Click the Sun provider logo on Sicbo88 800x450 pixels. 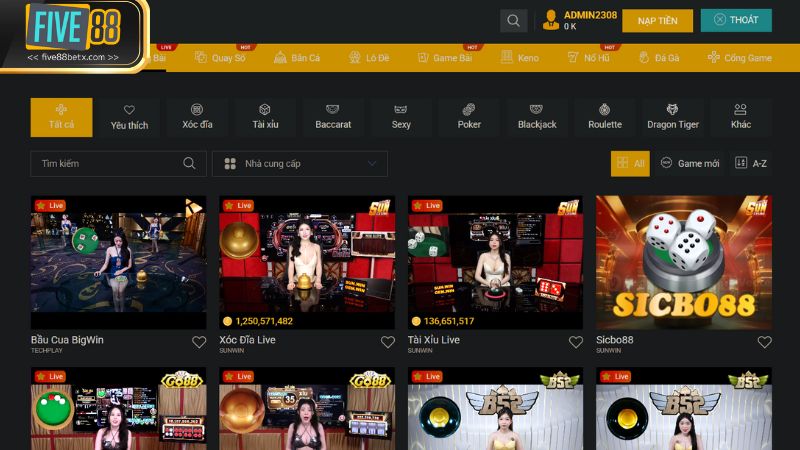[x=757, y=207]
